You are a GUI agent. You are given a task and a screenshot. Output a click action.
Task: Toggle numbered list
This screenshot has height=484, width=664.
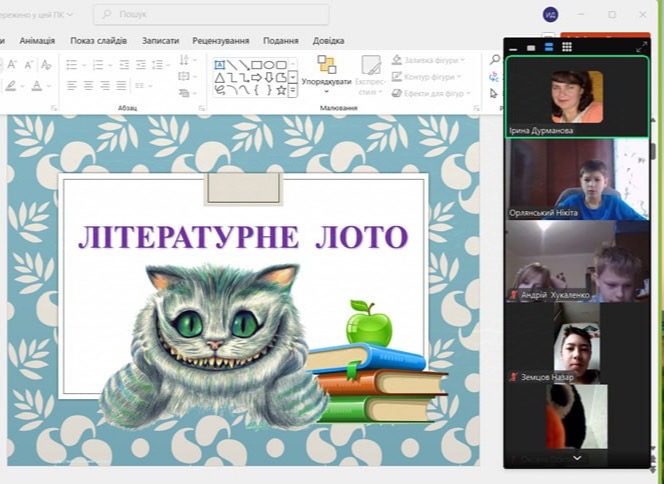tap(98, 65)
